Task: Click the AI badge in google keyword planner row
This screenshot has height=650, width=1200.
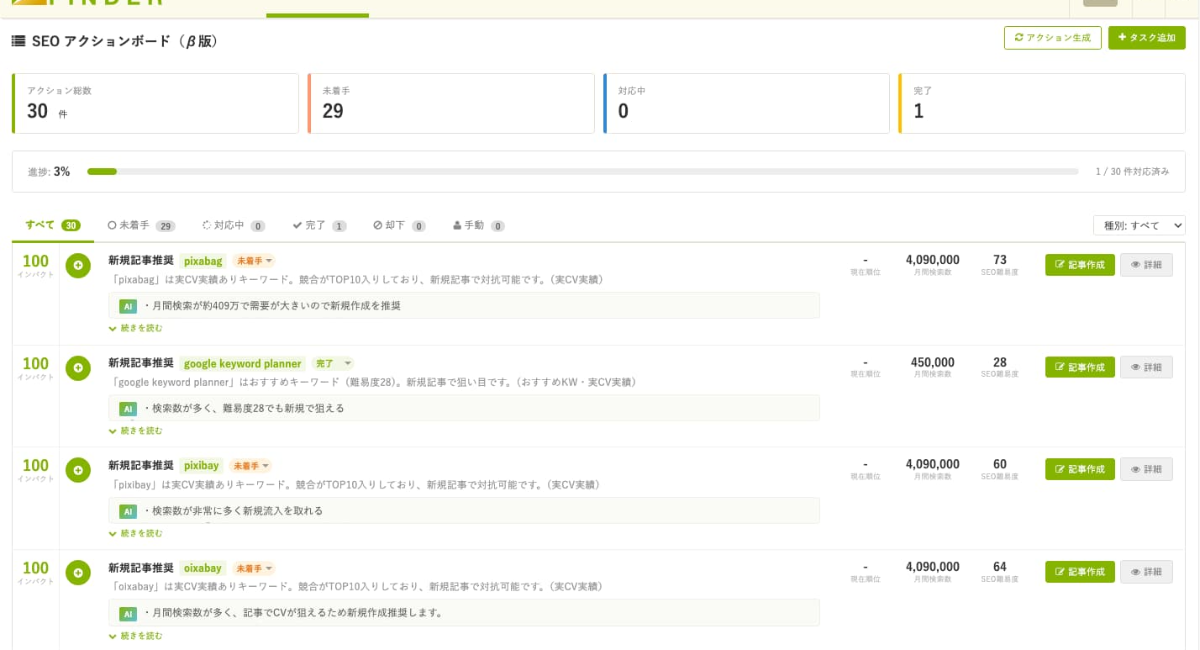Action: coord(127,408)
